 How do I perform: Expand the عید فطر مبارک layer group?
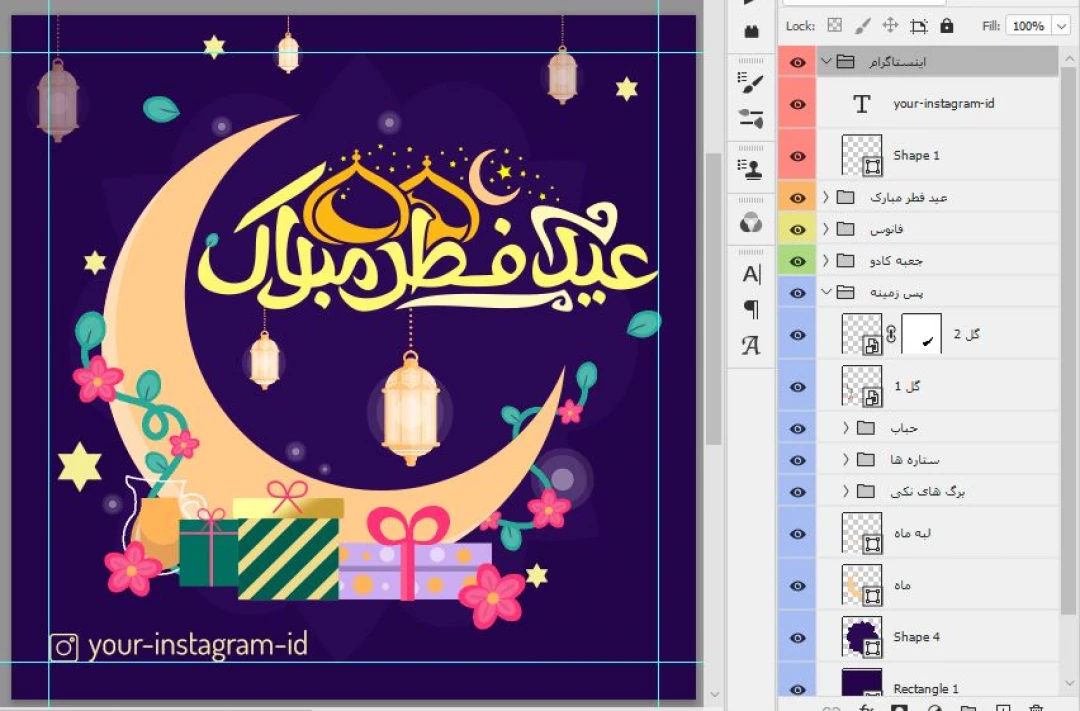point(826,197)
